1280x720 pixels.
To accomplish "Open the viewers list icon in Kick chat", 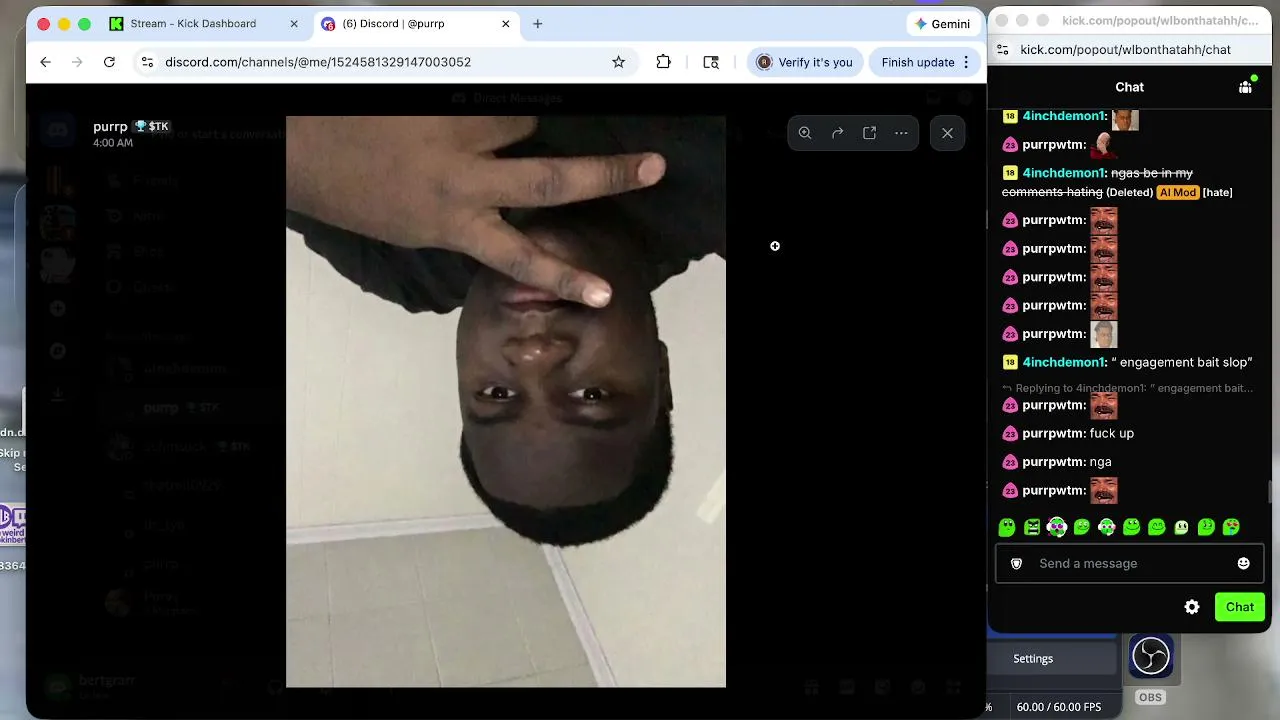I will (x=1245, y=87).
